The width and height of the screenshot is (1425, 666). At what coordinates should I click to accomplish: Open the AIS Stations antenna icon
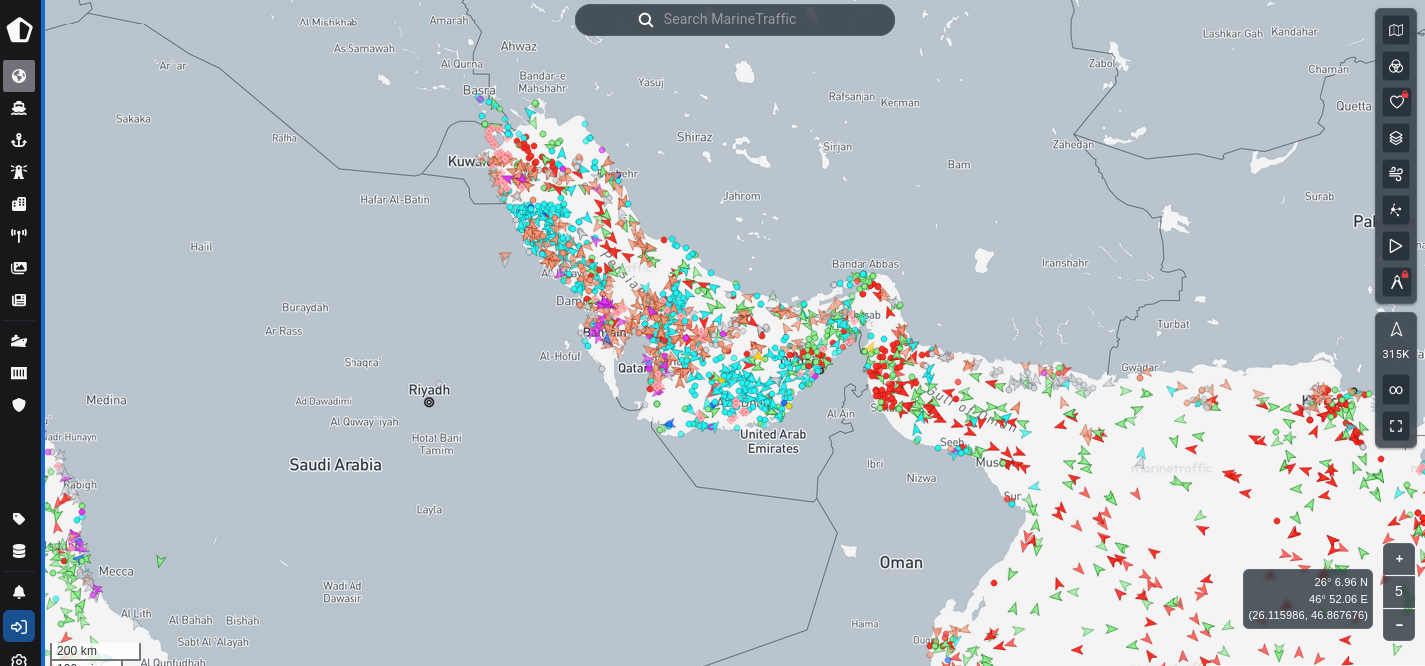(19, 236)
